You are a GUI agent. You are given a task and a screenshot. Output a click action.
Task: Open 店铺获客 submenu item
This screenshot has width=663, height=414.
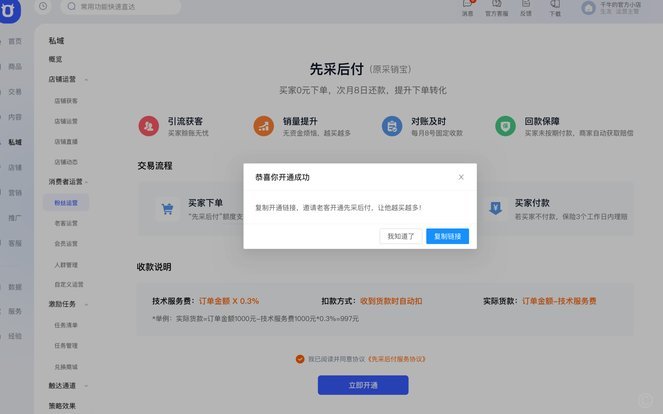click(x=66, y=101)
